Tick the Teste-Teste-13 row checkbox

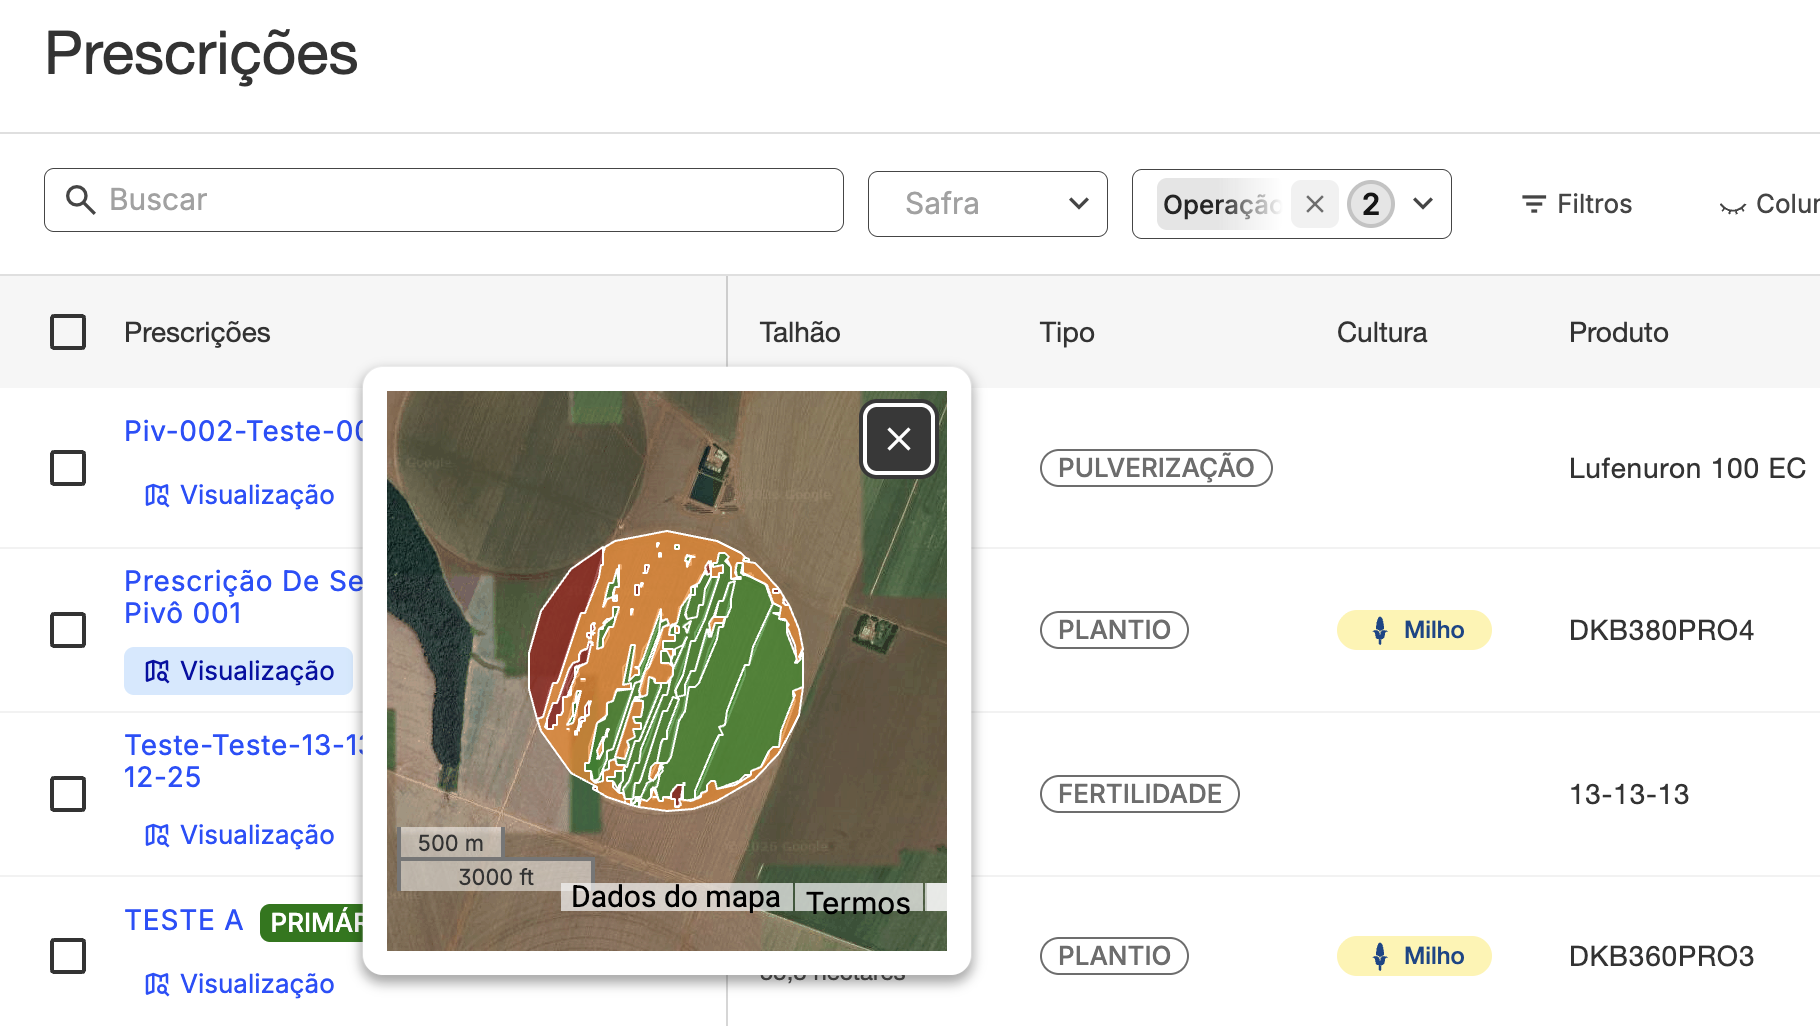point(68,794)
